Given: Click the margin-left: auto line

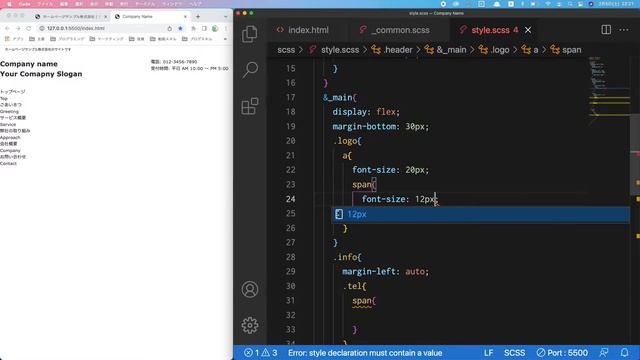Looking at the screenshot, I should (x=385, y=271).
